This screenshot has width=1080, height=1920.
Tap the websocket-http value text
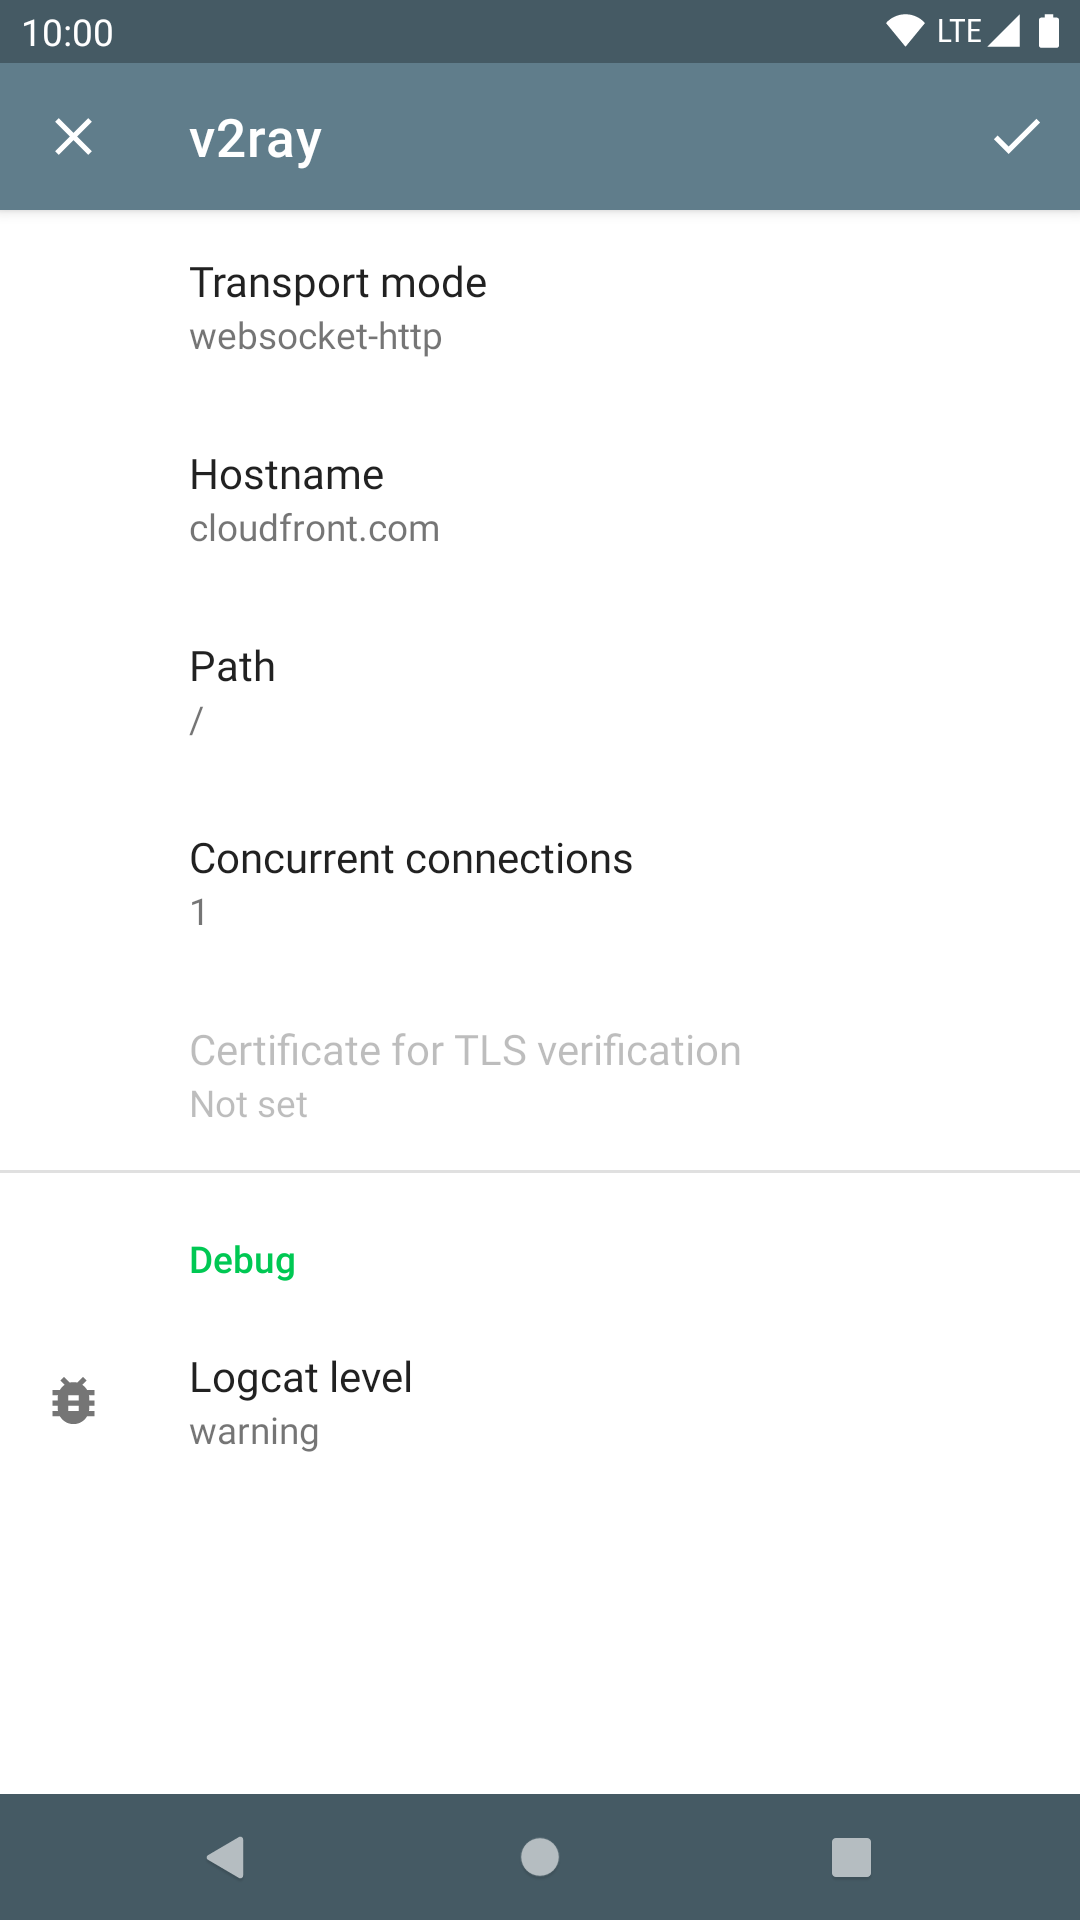tap(315, 337)
